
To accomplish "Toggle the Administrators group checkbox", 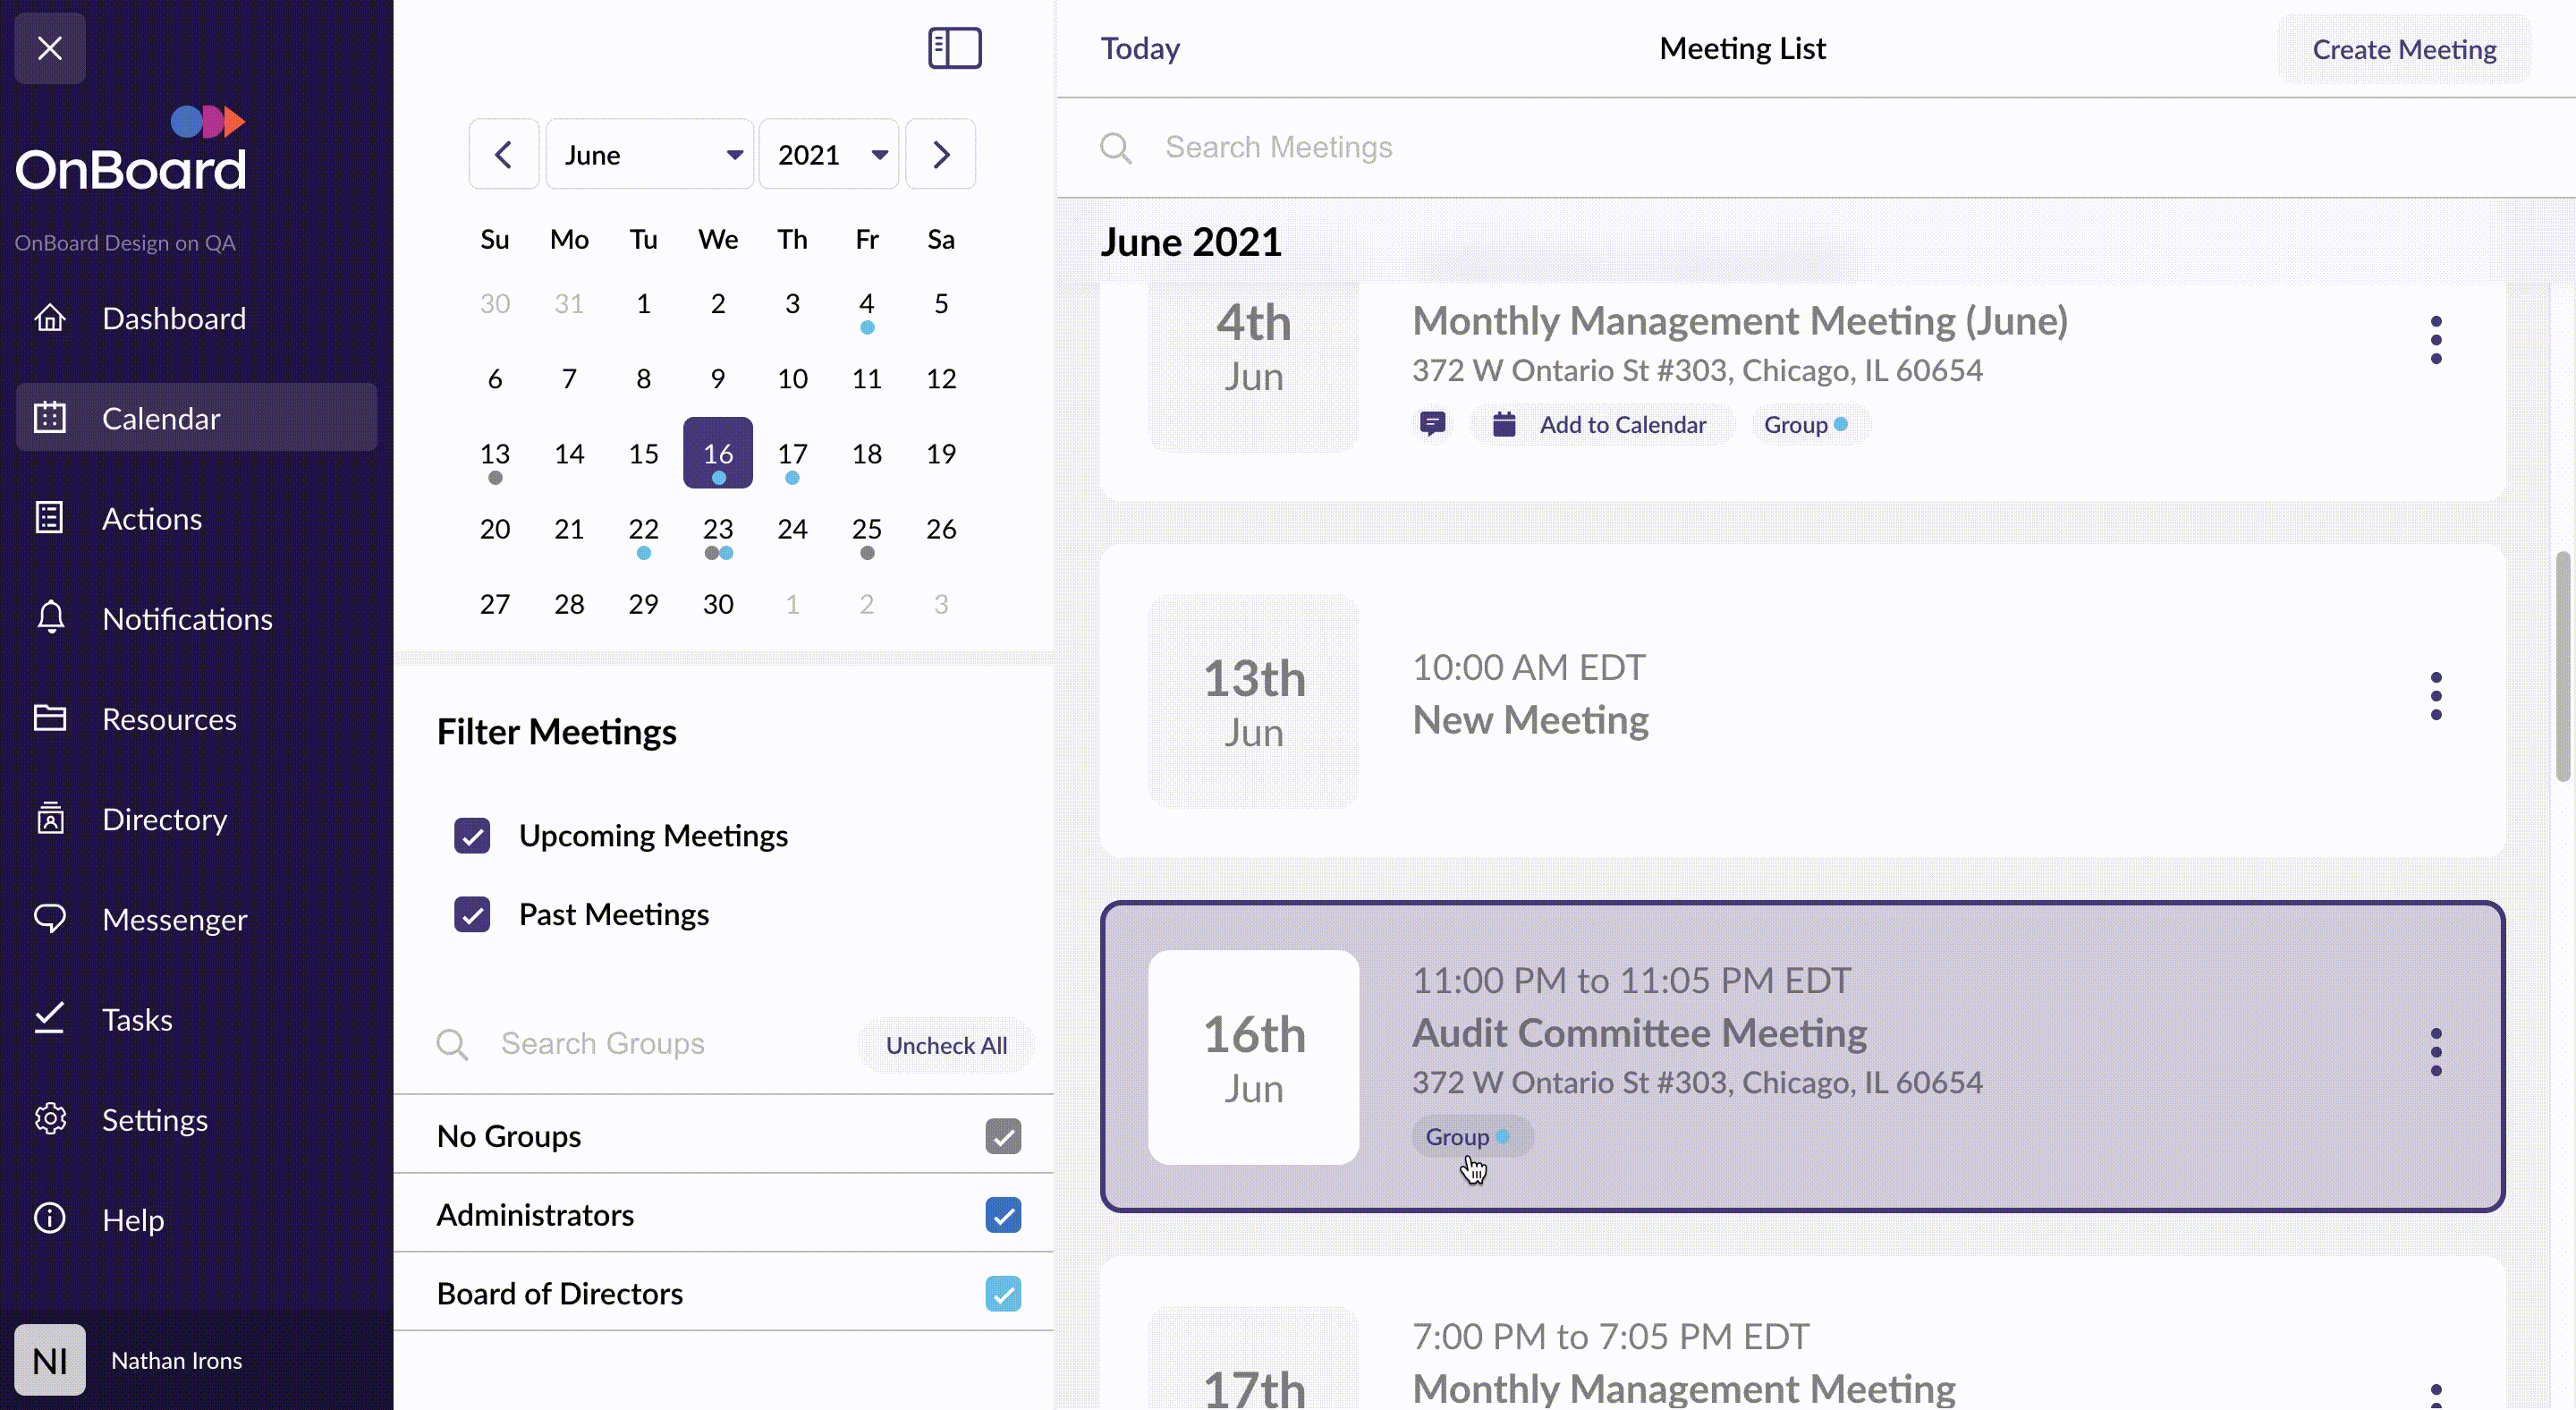I will pos(1003,1215).
